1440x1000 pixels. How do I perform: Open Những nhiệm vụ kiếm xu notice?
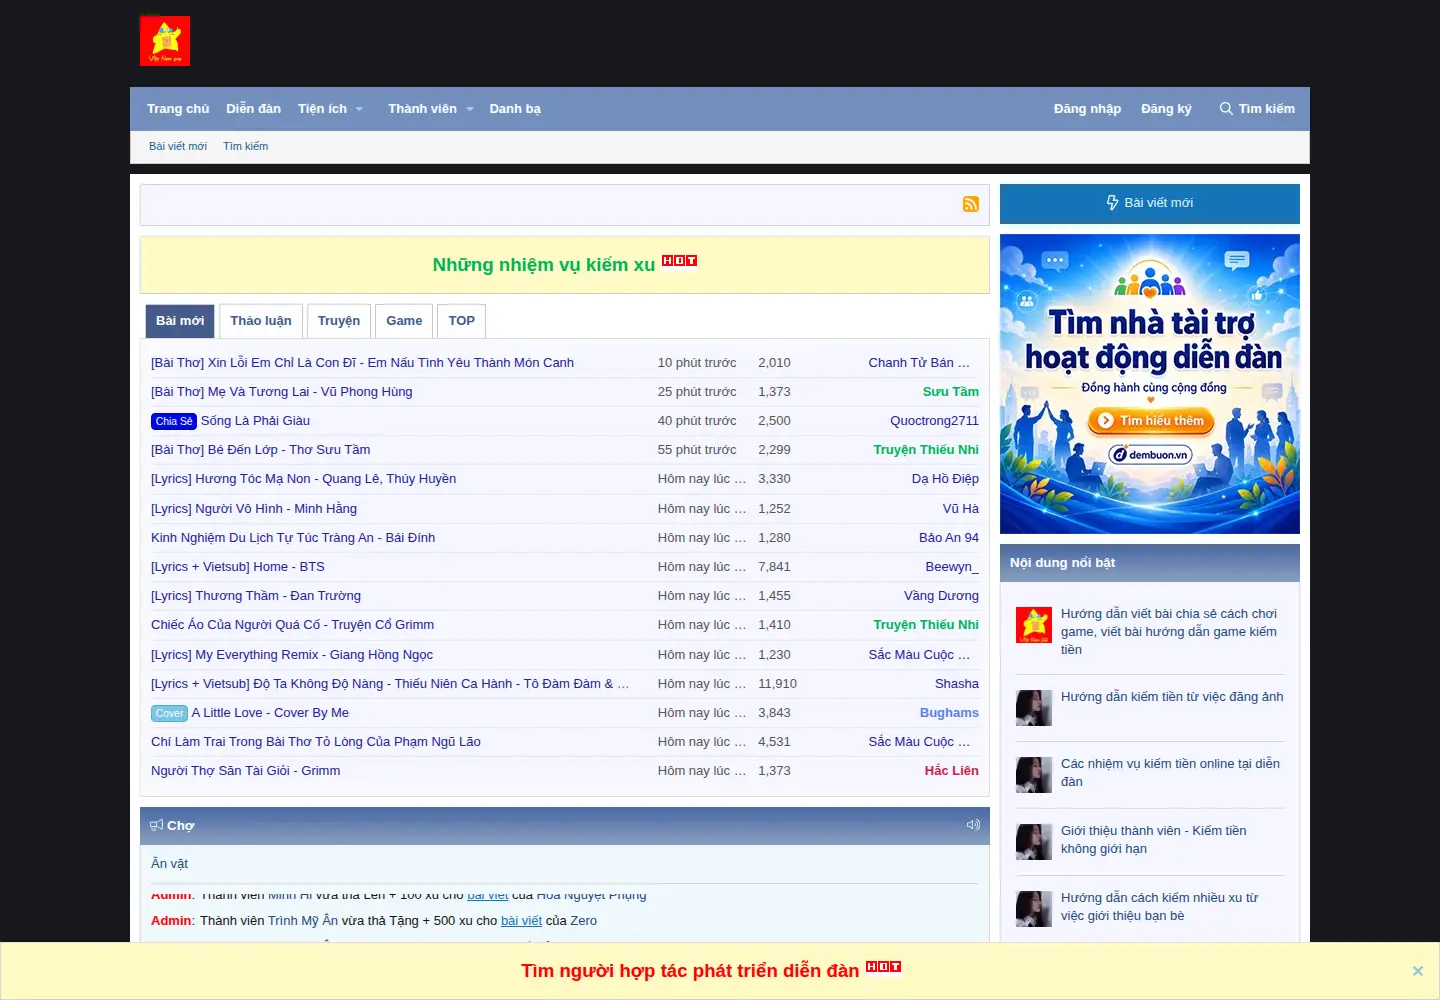[544, 265]
